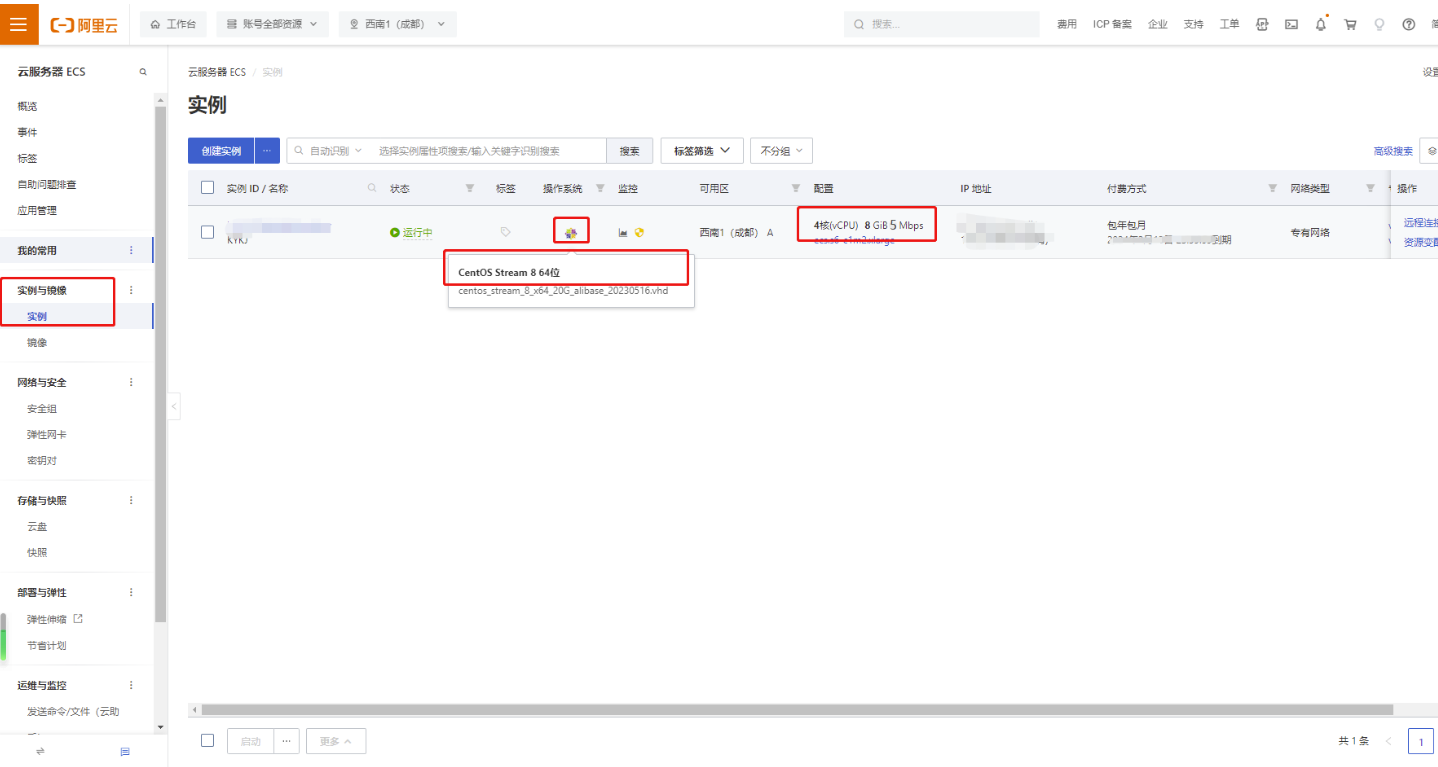Select all instances with header checkbox
This screenshot has width=1438, height=767.
click(208, 188)
